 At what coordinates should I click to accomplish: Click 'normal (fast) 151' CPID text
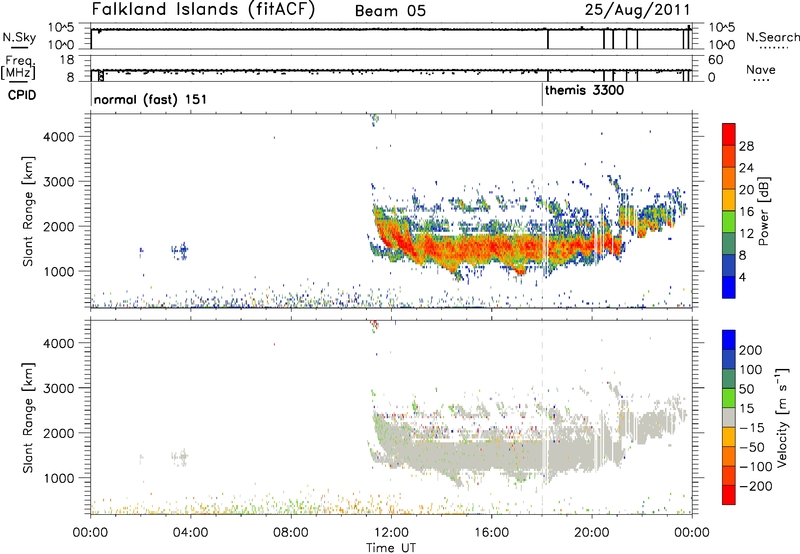(x=151, y=99)
